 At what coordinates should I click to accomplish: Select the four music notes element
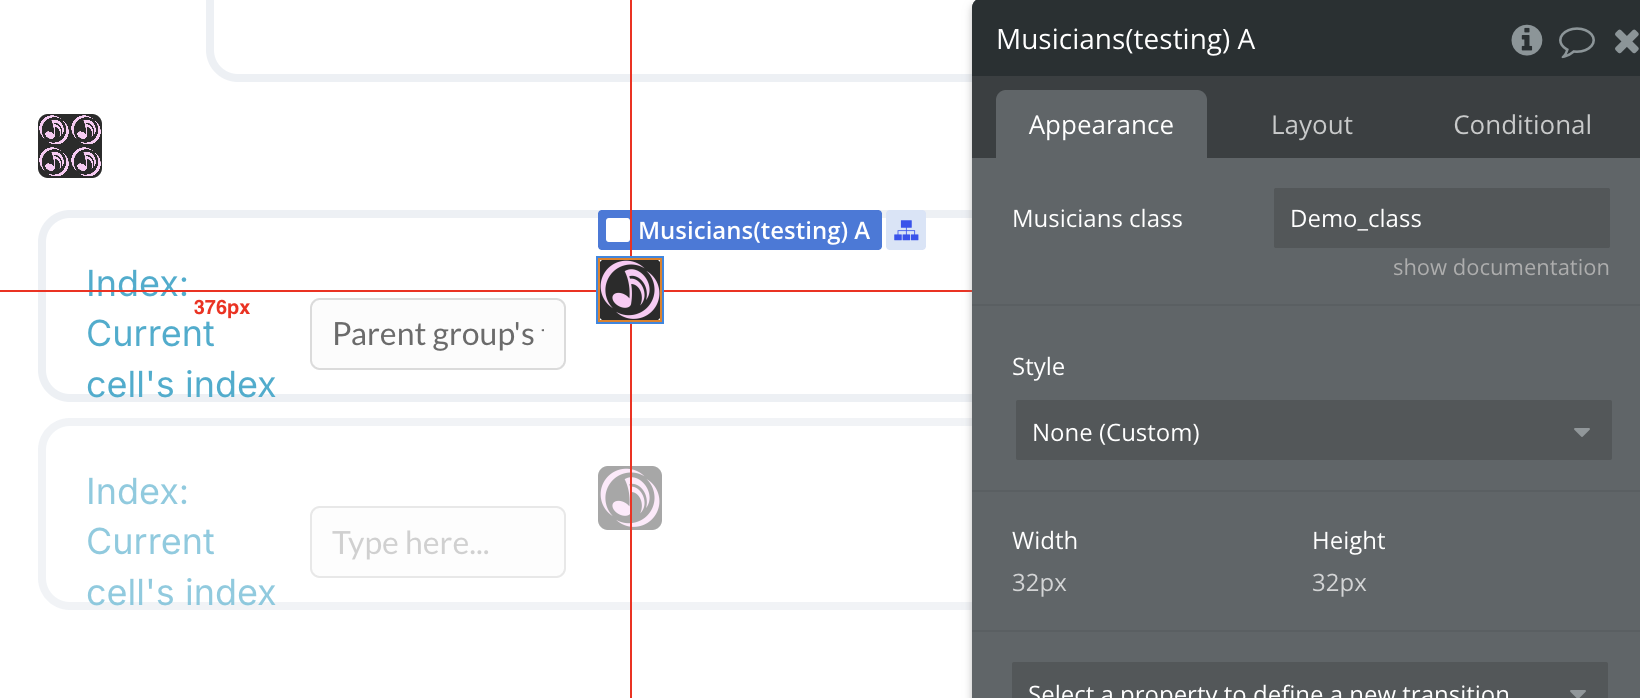pyautogui.click(x=70, y=146)
